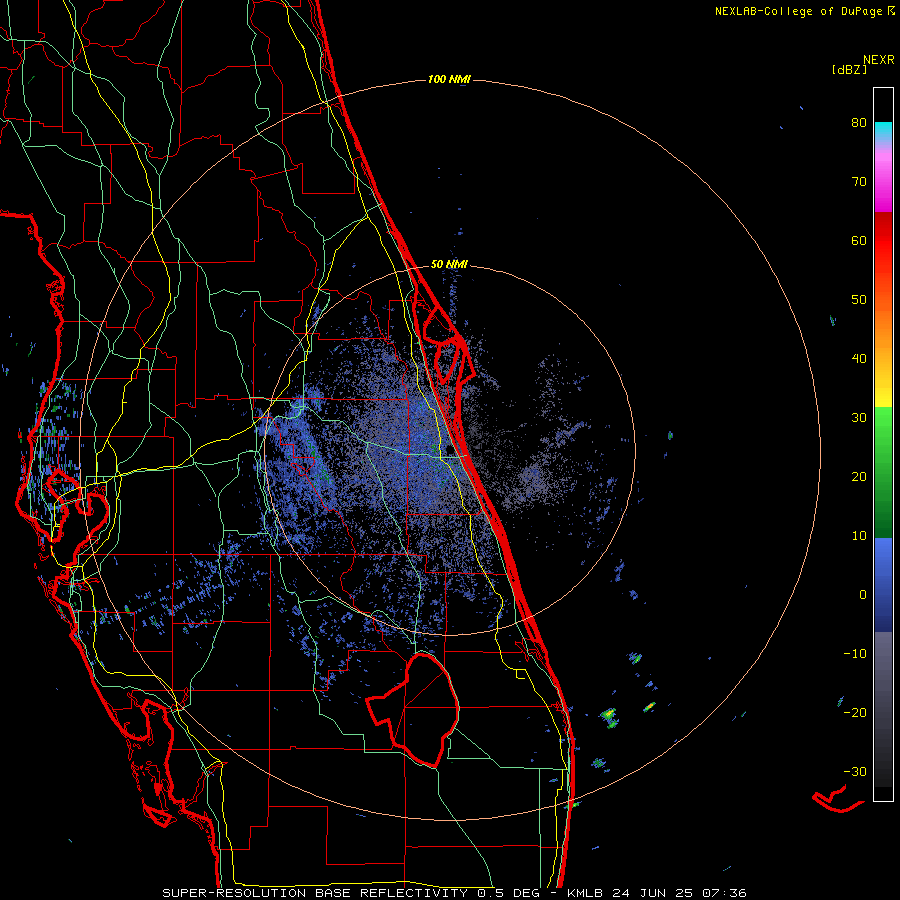Click the 20 dBZ legend value
The height and width of the screenshot is (900, 900).
tap(859, 477)
